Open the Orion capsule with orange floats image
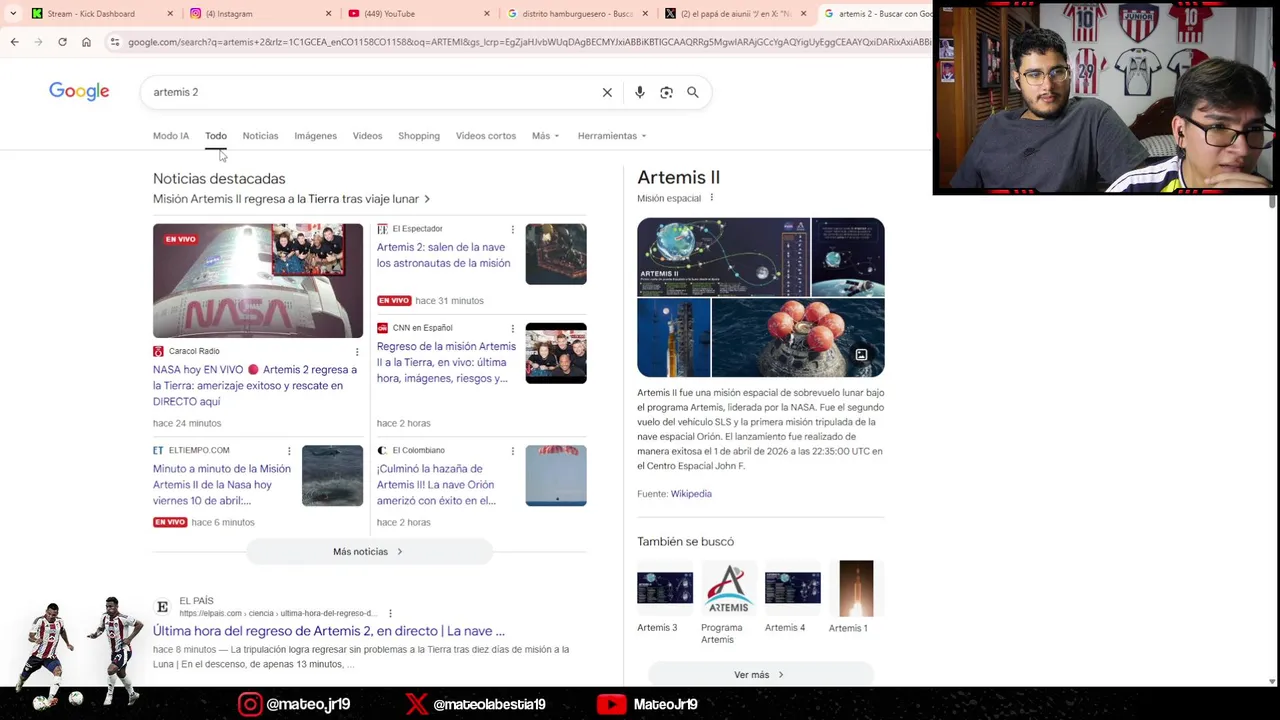The height and width of the screenshot is (720, 1280). coord(798,337)
